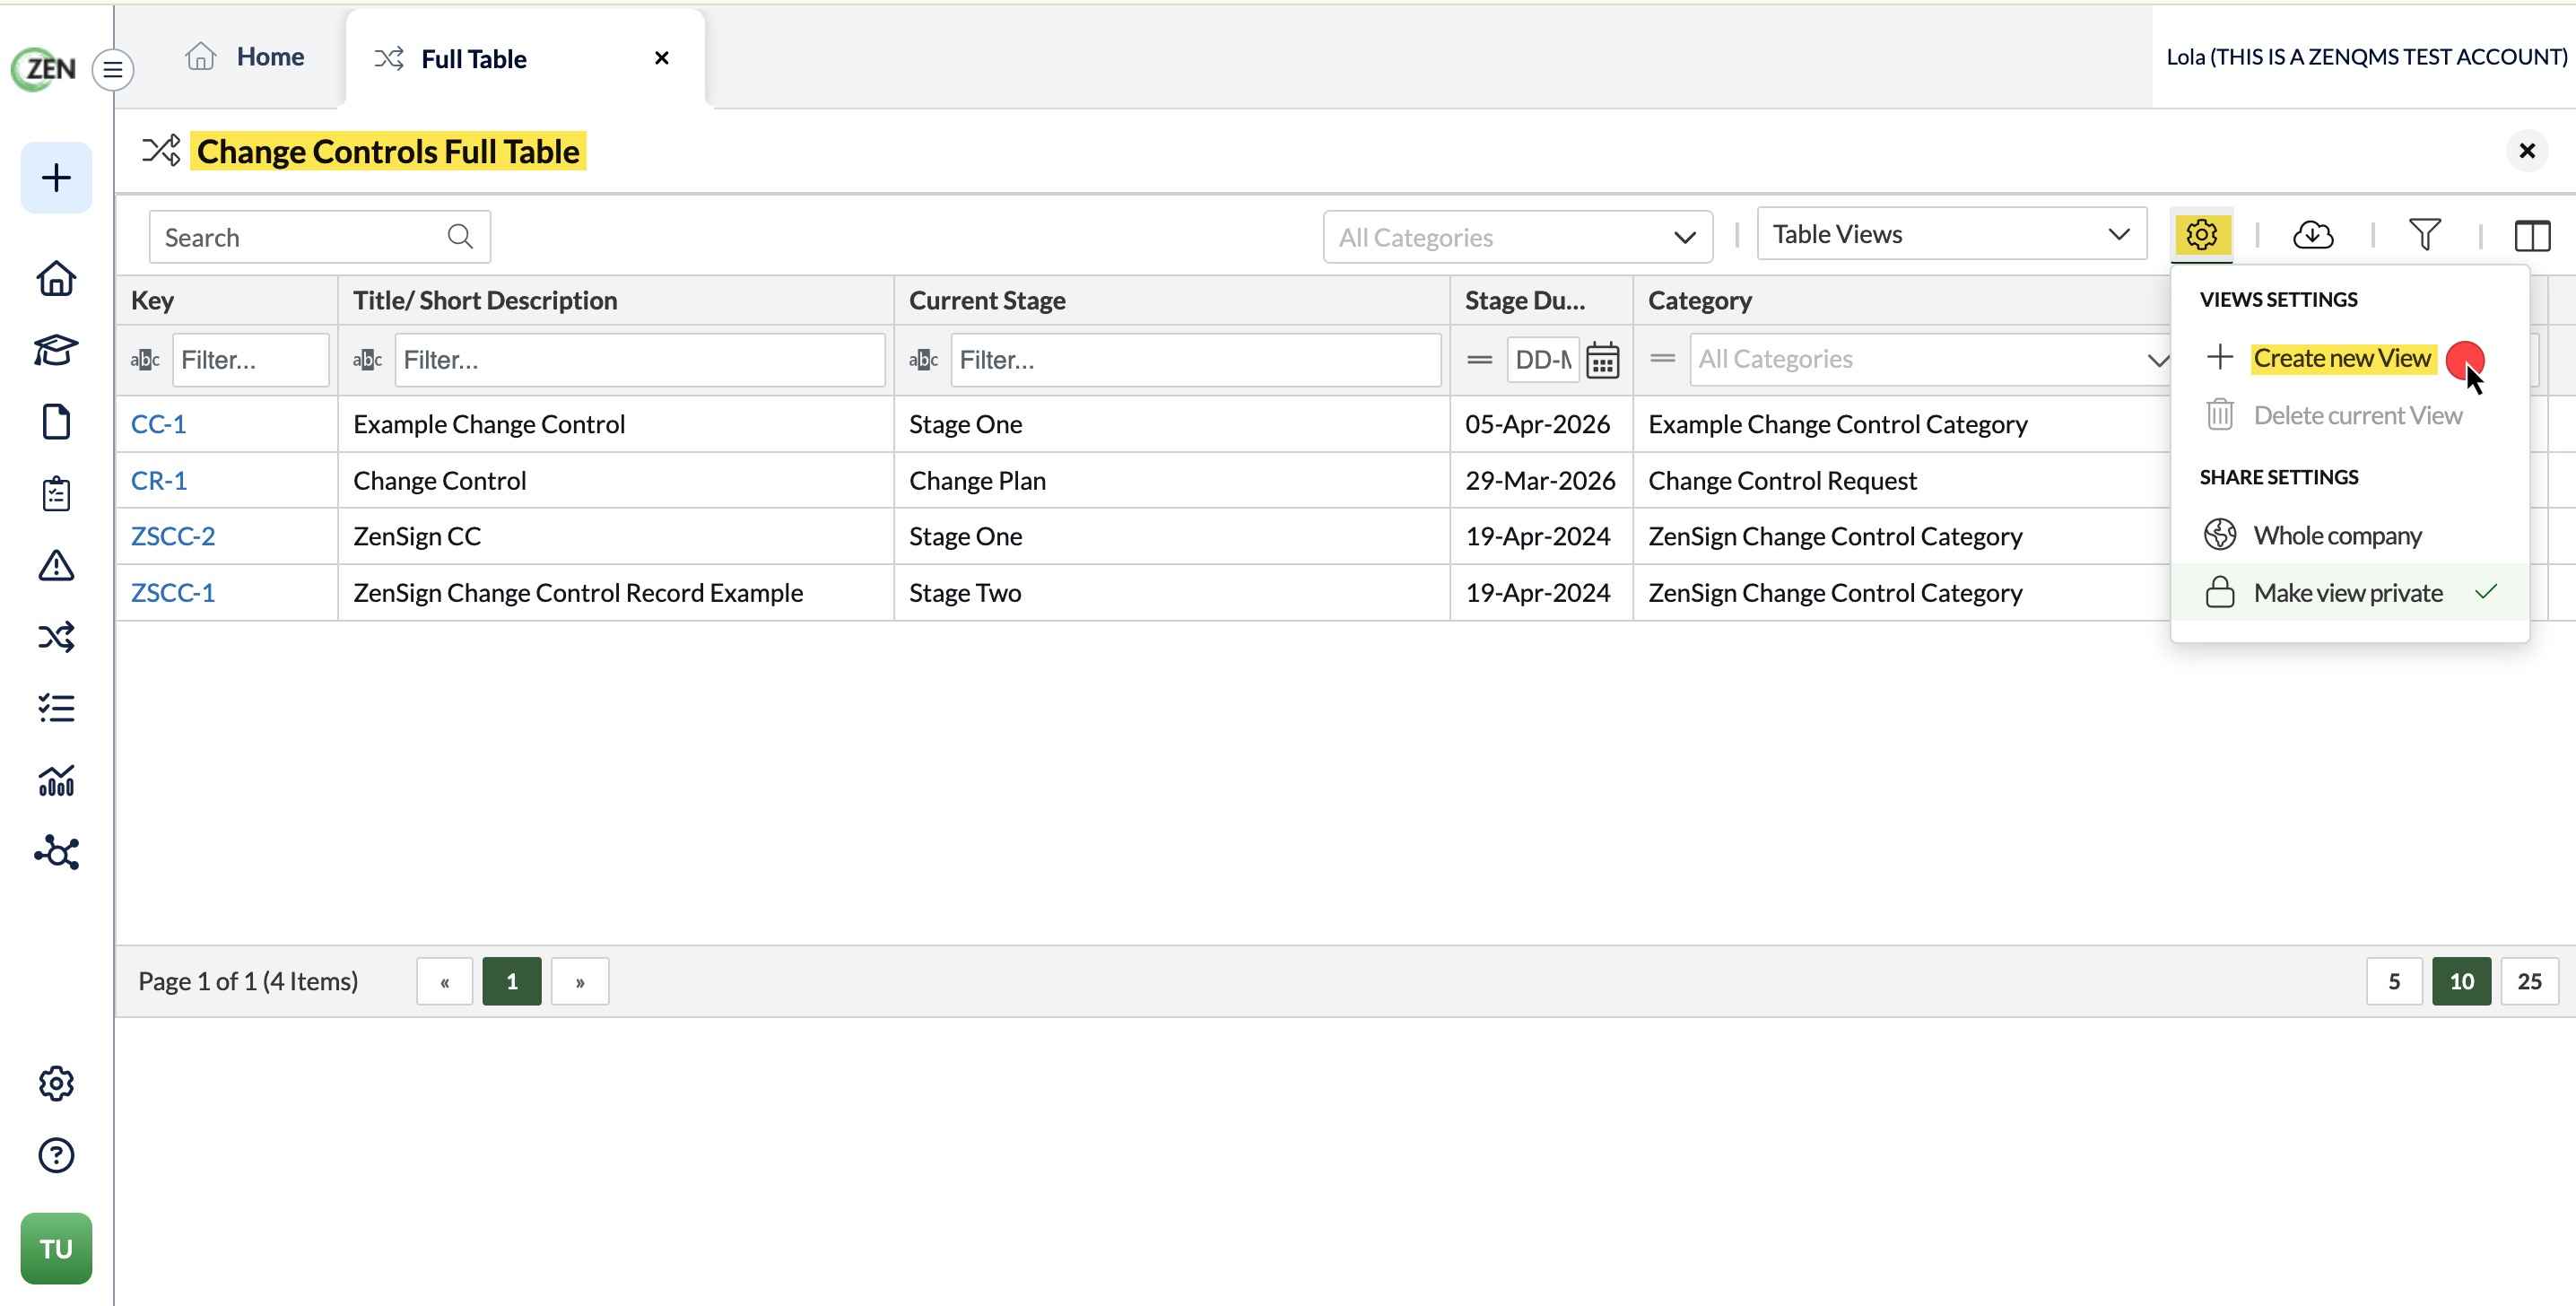This screenshot has width=2576, height=1306.
Task: Open the checklist tasks icon in sidebar
Action: pos(56,709)
